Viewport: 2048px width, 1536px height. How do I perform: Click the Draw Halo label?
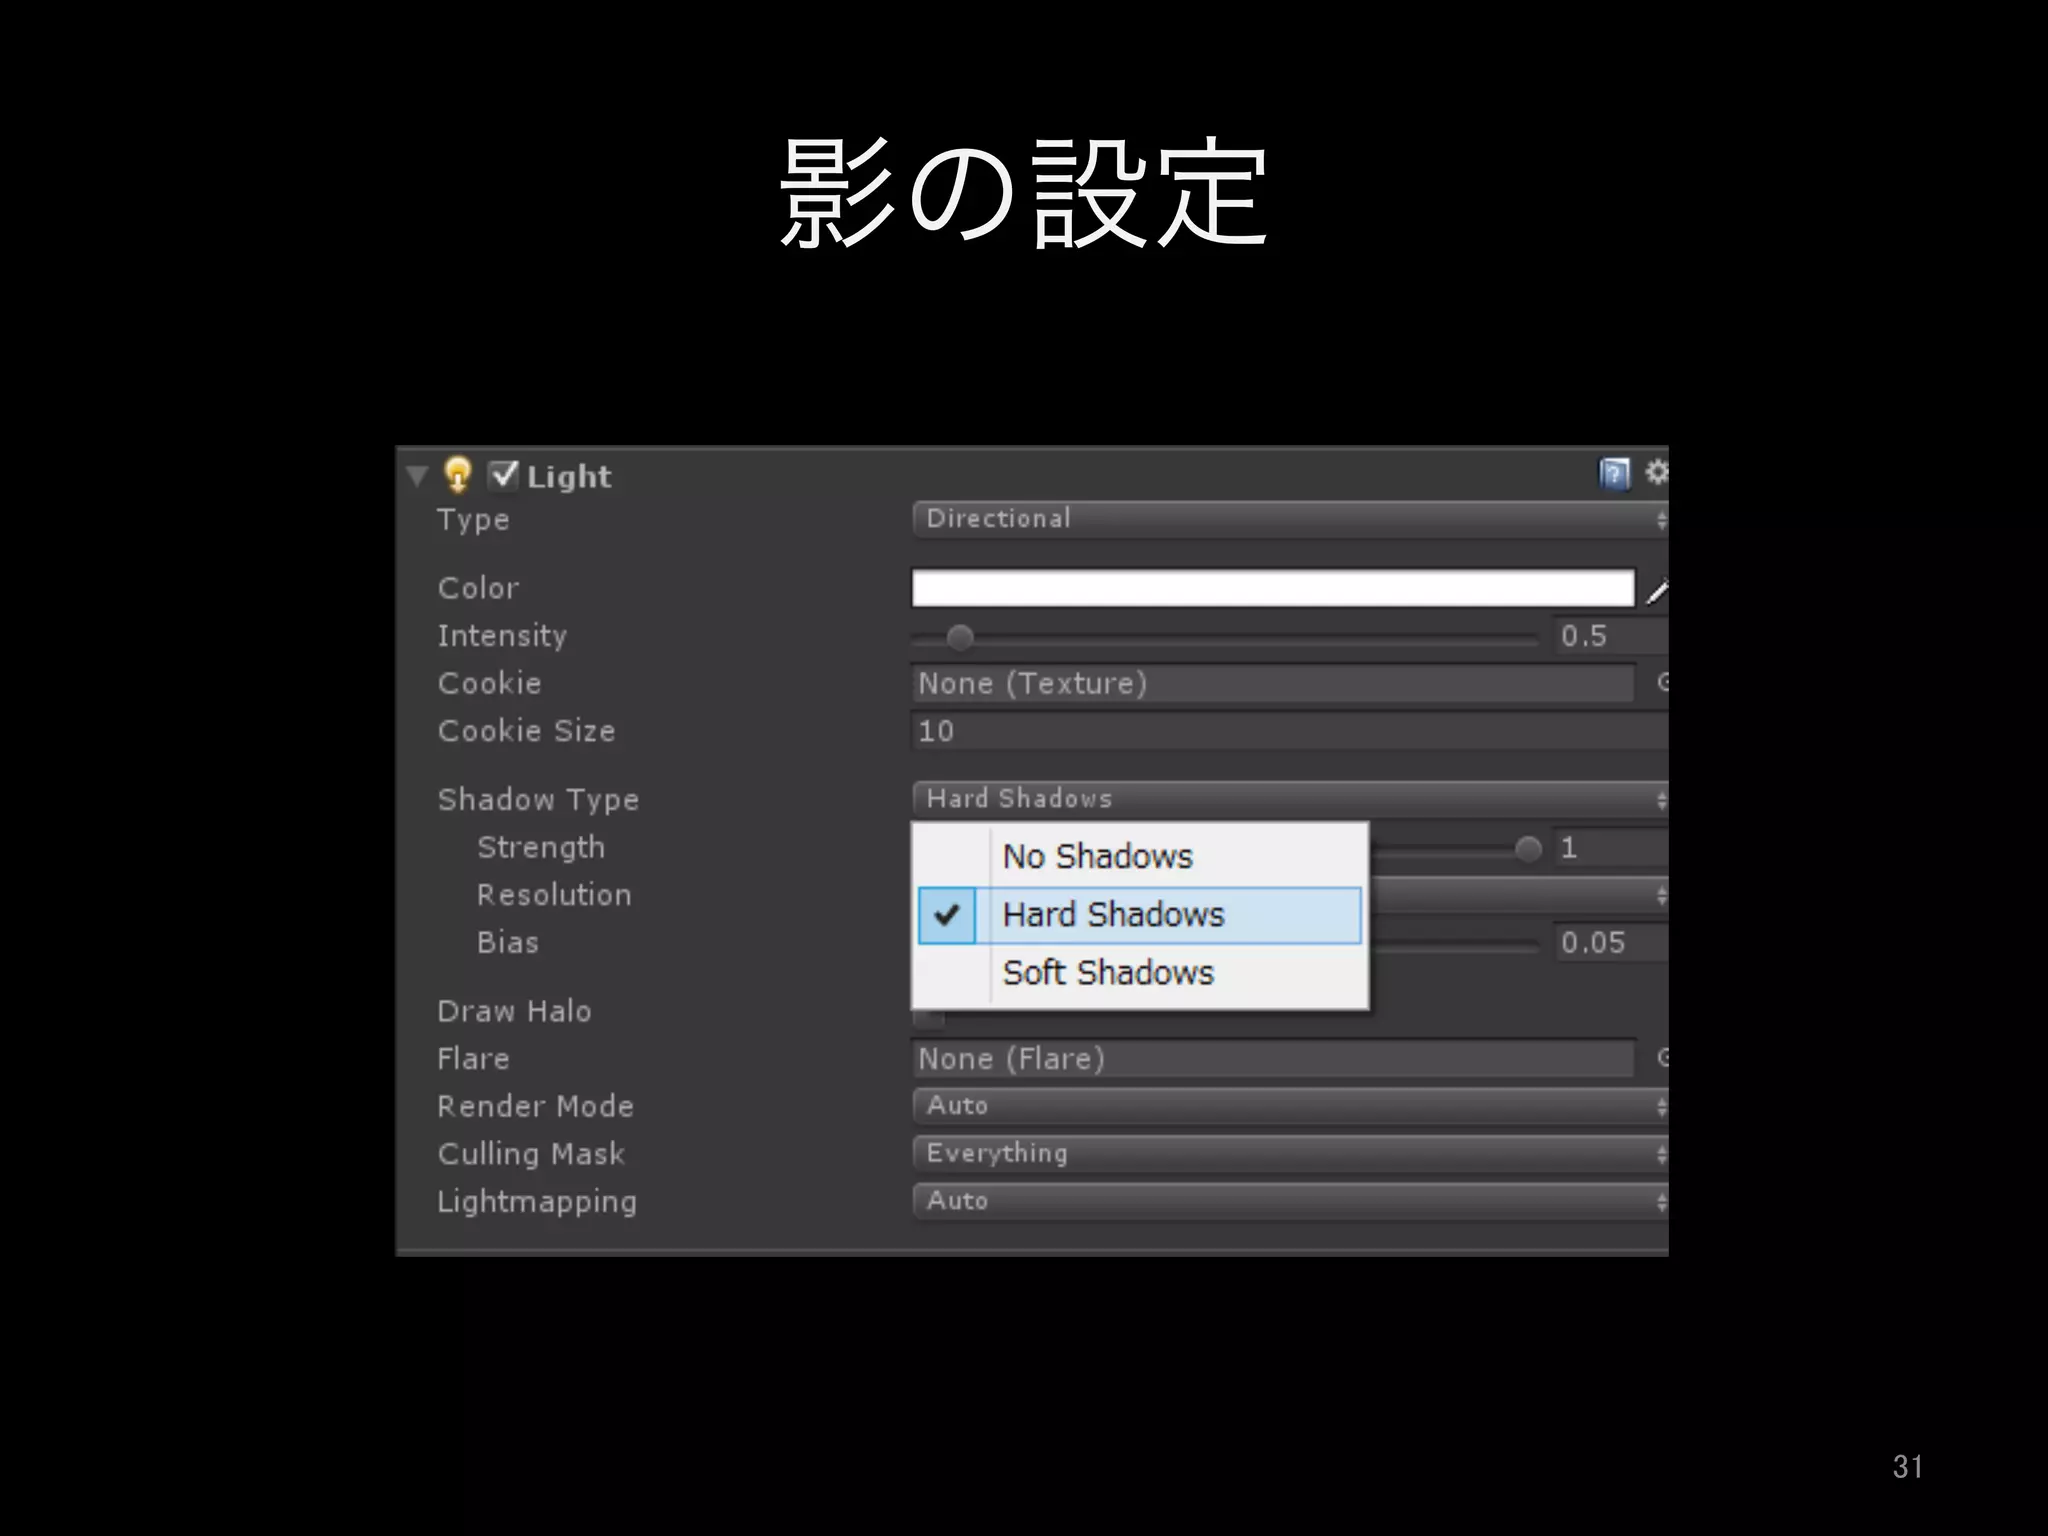click(514, 1011)
